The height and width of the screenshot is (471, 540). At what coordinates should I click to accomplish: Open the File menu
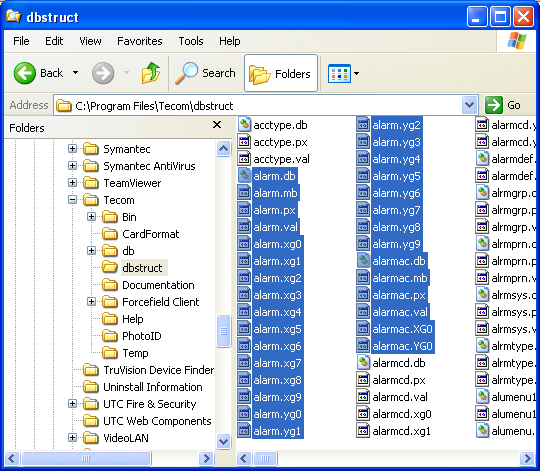pyautogui.click(x=21, y=41)
